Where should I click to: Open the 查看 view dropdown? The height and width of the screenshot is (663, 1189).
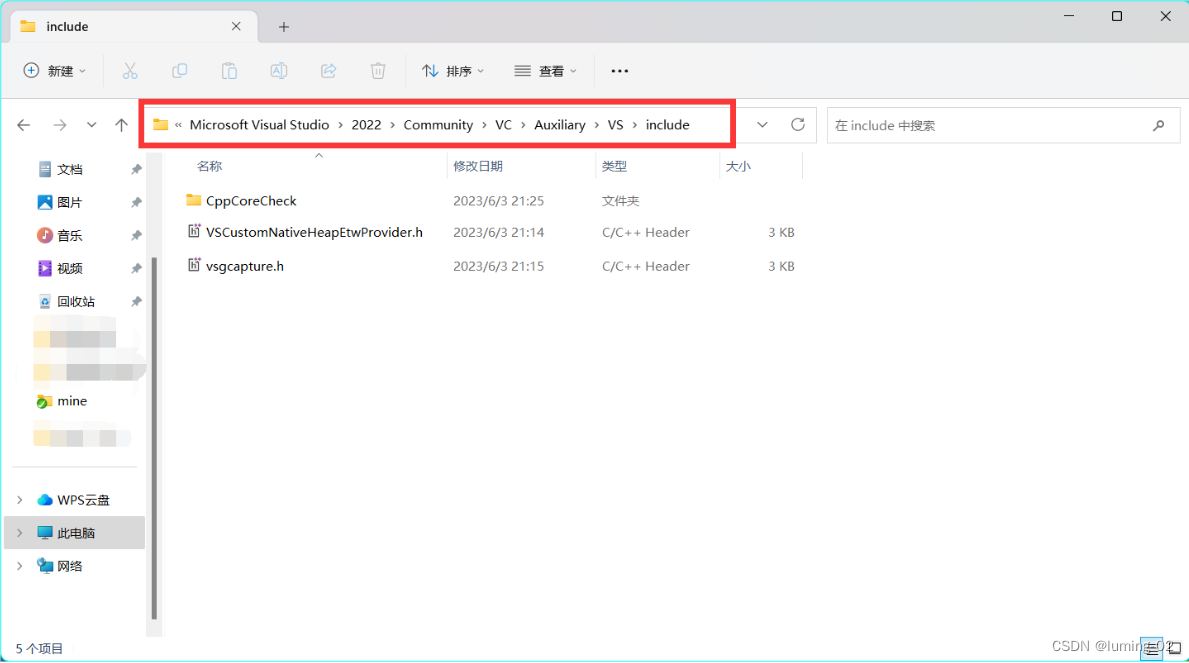[545, 71]
